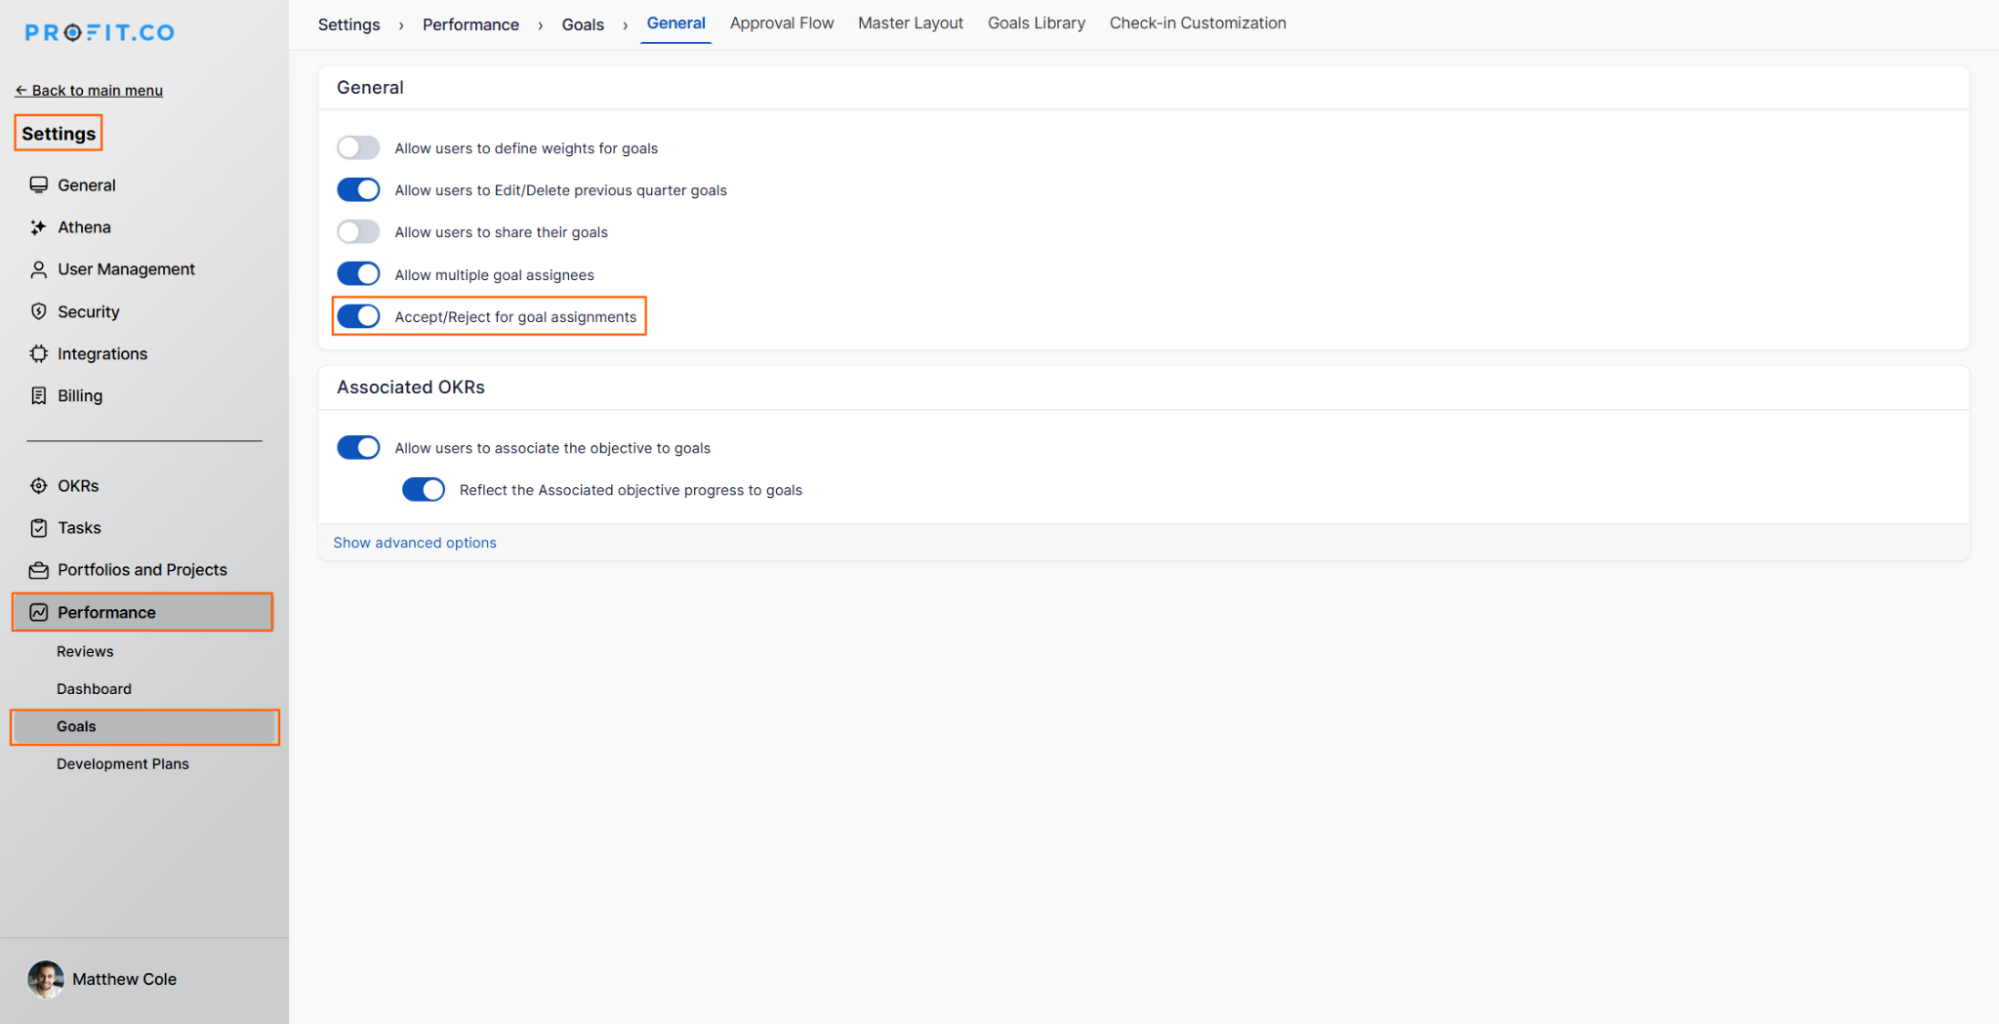Enable define weights for goals toggle
The height and width of the screenshot is (1024, 1999).
coord(358,148)
